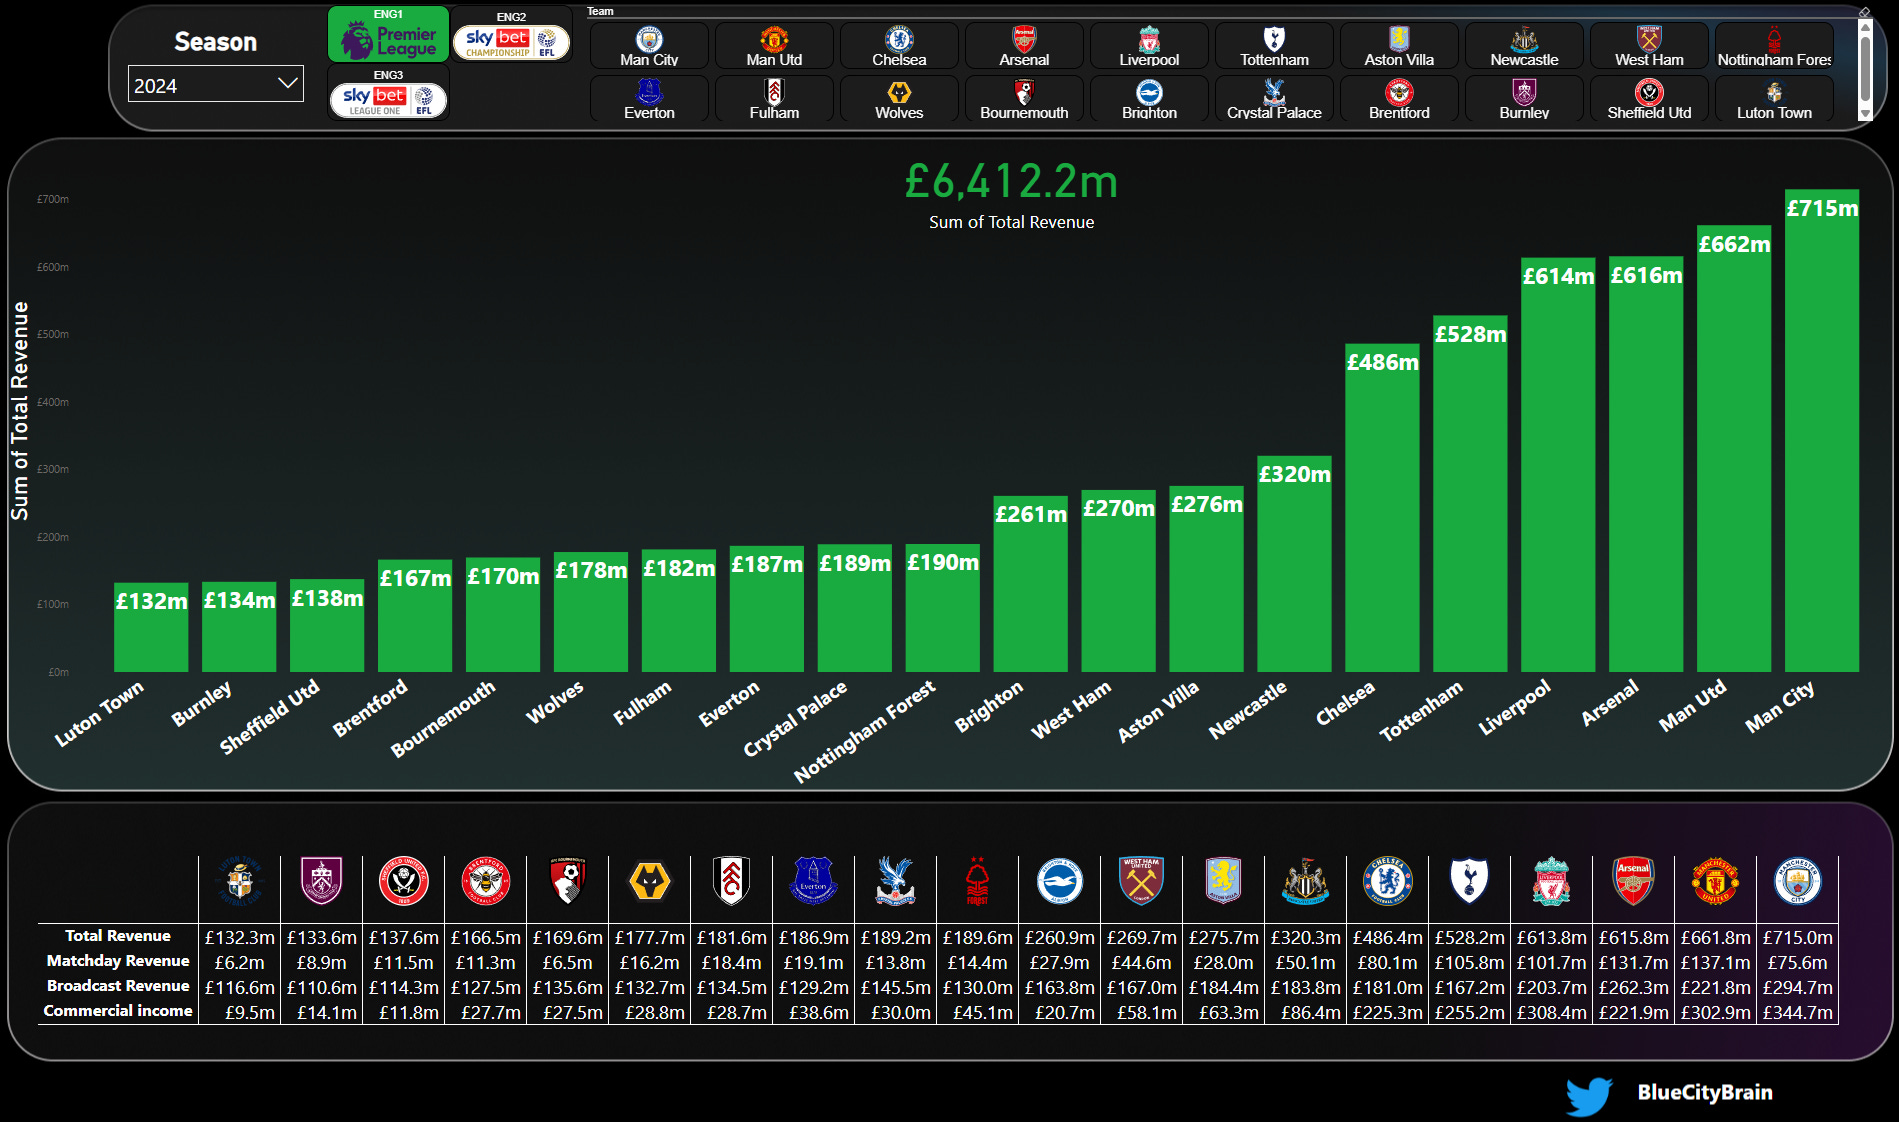Filter by Man Utd team tile
Image resolution: width=1899 pixels, height=1122 pixels.
(774, 46)
